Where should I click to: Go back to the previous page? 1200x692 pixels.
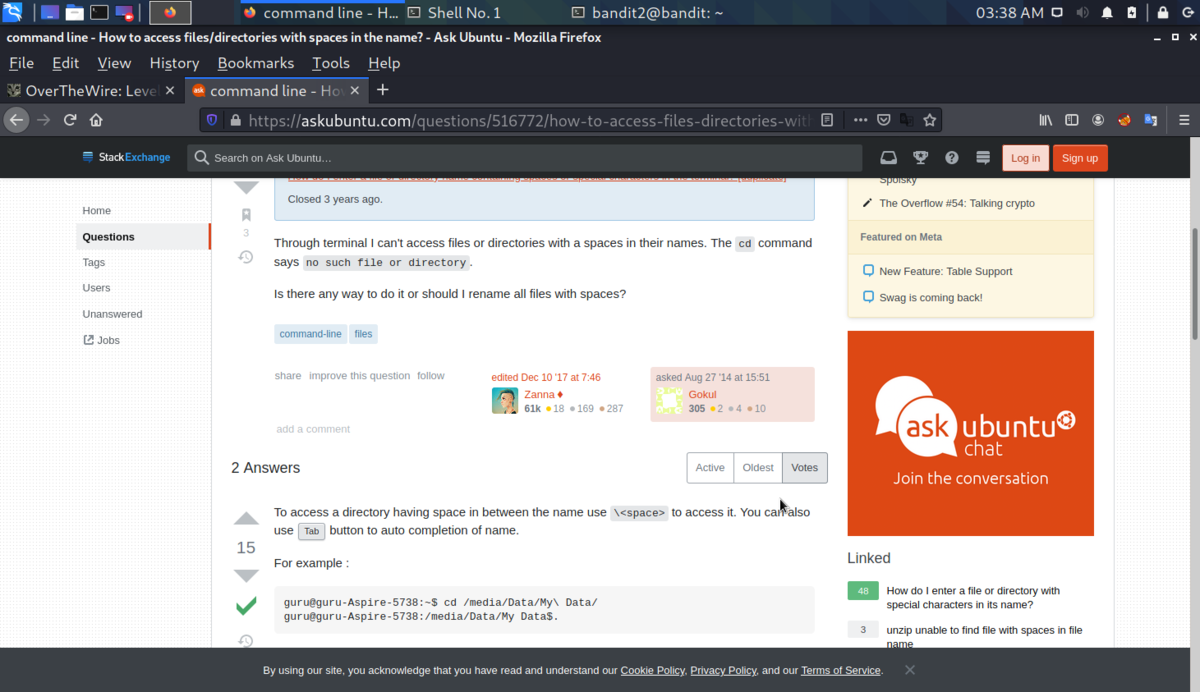(x=16, y=120)
